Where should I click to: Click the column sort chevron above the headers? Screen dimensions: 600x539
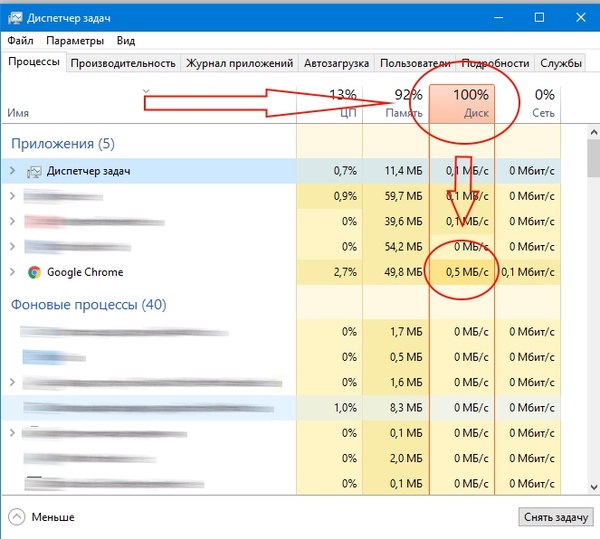(x=147, y=92)
